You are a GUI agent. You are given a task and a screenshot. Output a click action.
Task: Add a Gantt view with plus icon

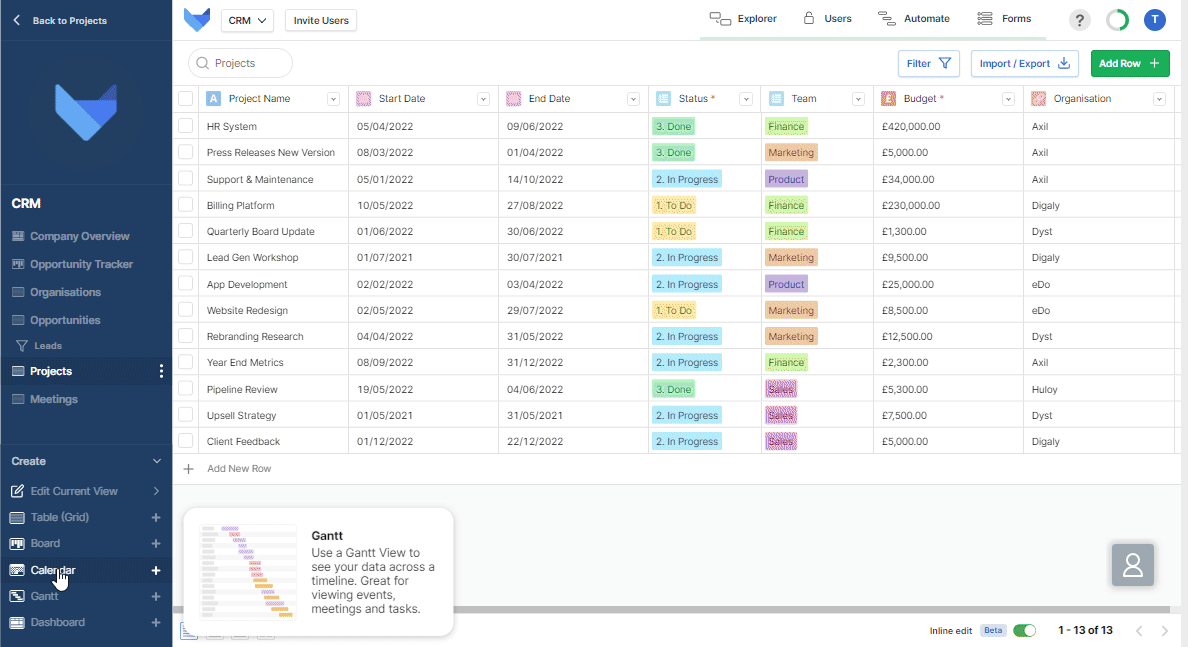(x=155, y=596)
